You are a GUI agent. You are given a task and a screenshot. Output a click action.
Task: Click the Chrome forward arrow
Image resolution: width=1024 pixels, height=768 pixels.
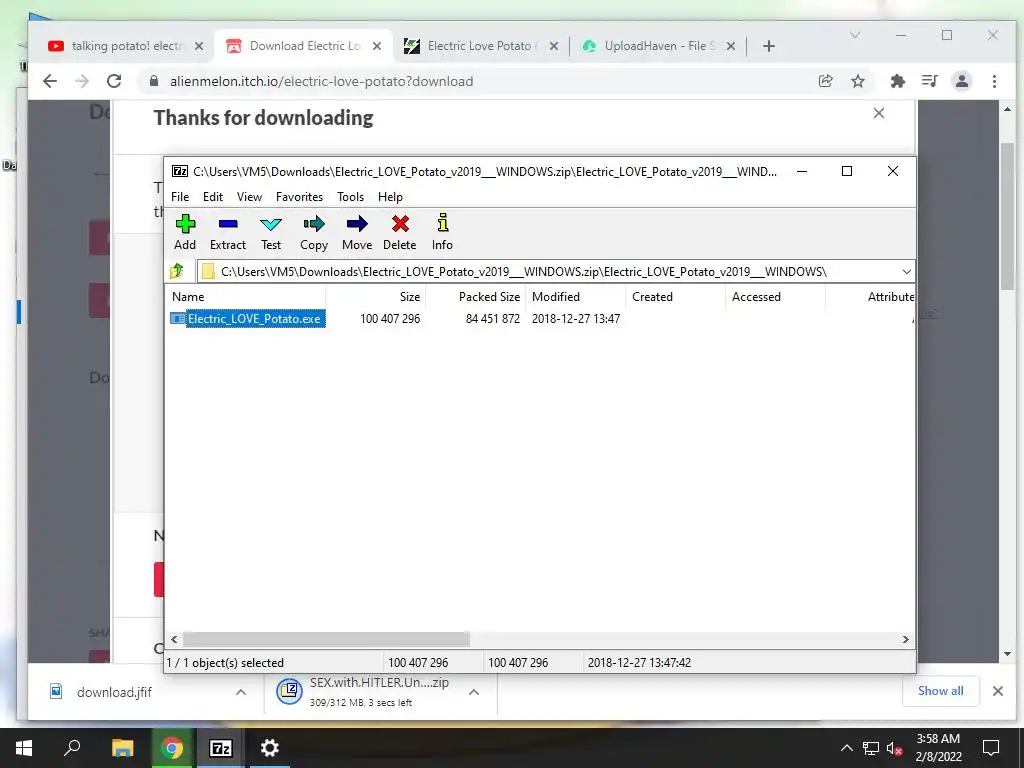point(82,81)
